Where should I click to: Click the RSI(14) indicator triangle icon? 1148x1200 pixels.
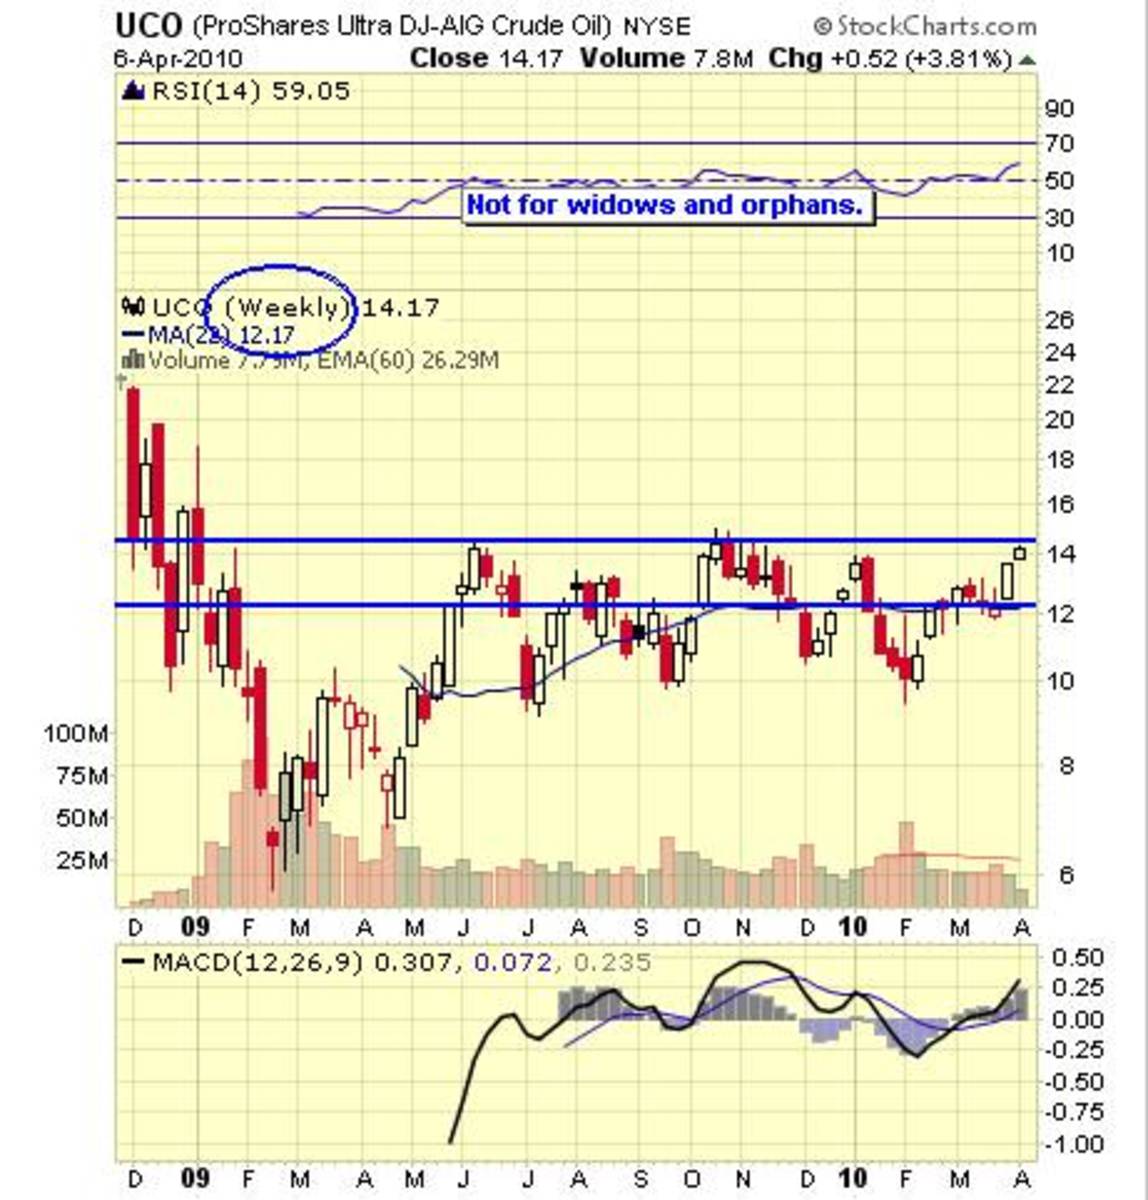point(133,92)
